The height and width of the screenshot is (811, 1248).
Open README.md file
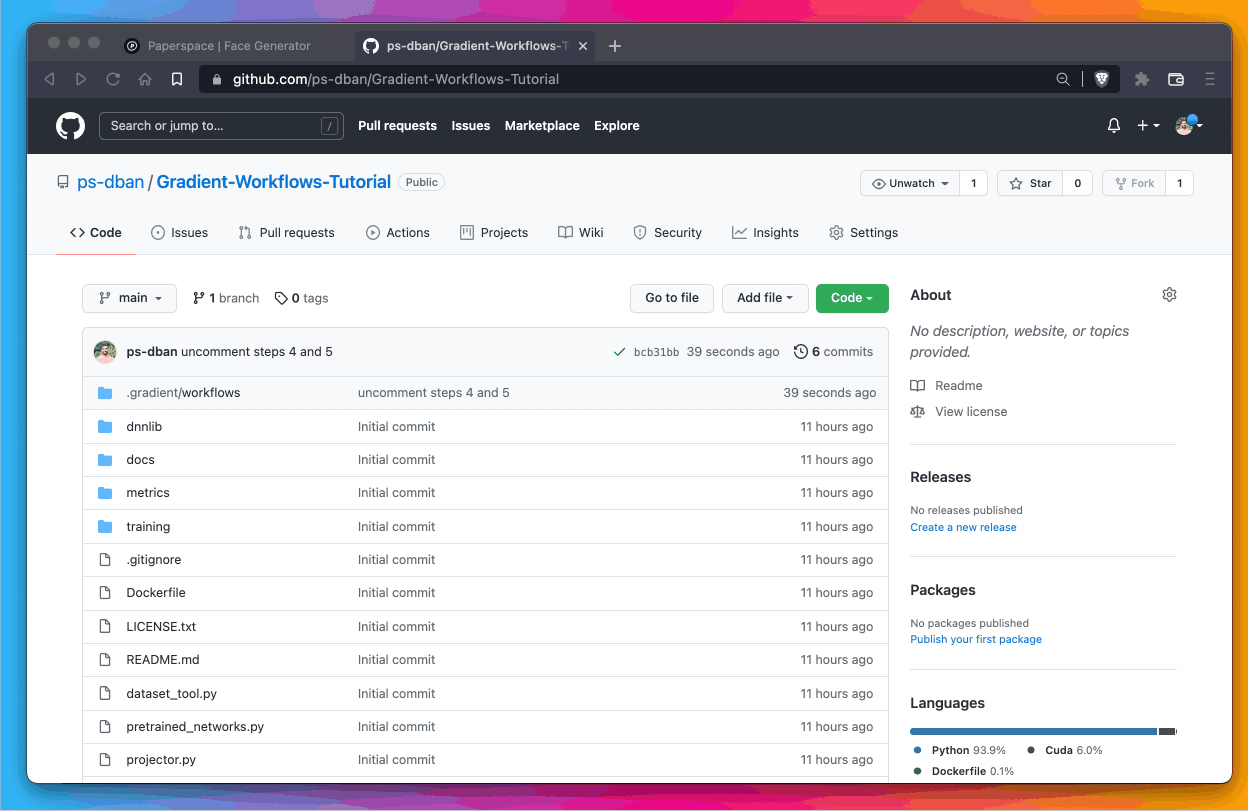pos(163,660)
